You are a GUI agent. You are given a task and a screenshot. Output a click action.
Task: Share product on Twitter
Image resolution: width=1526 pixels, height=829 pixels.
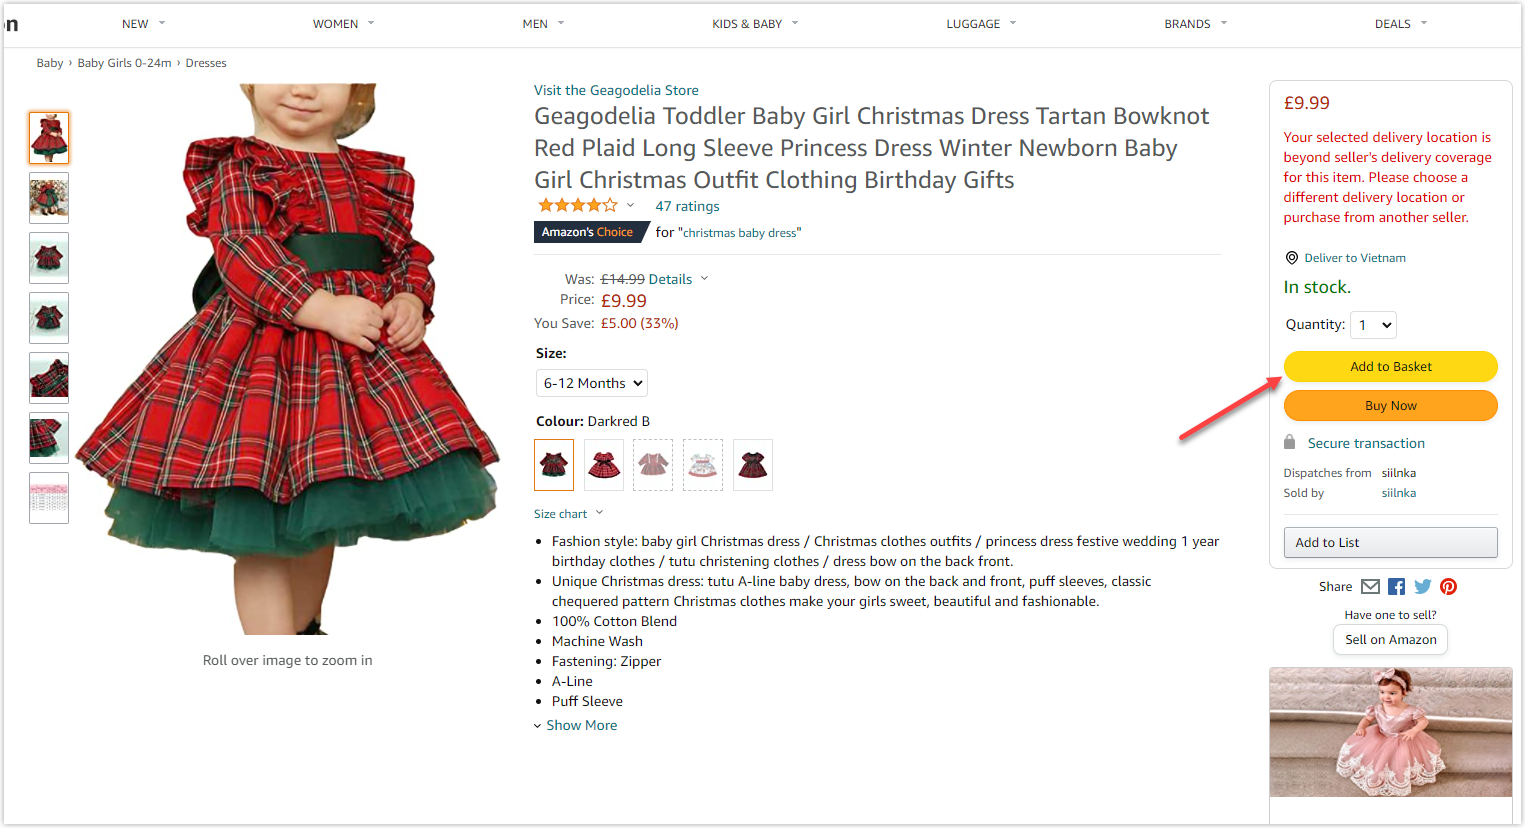tap(1422, 587)
